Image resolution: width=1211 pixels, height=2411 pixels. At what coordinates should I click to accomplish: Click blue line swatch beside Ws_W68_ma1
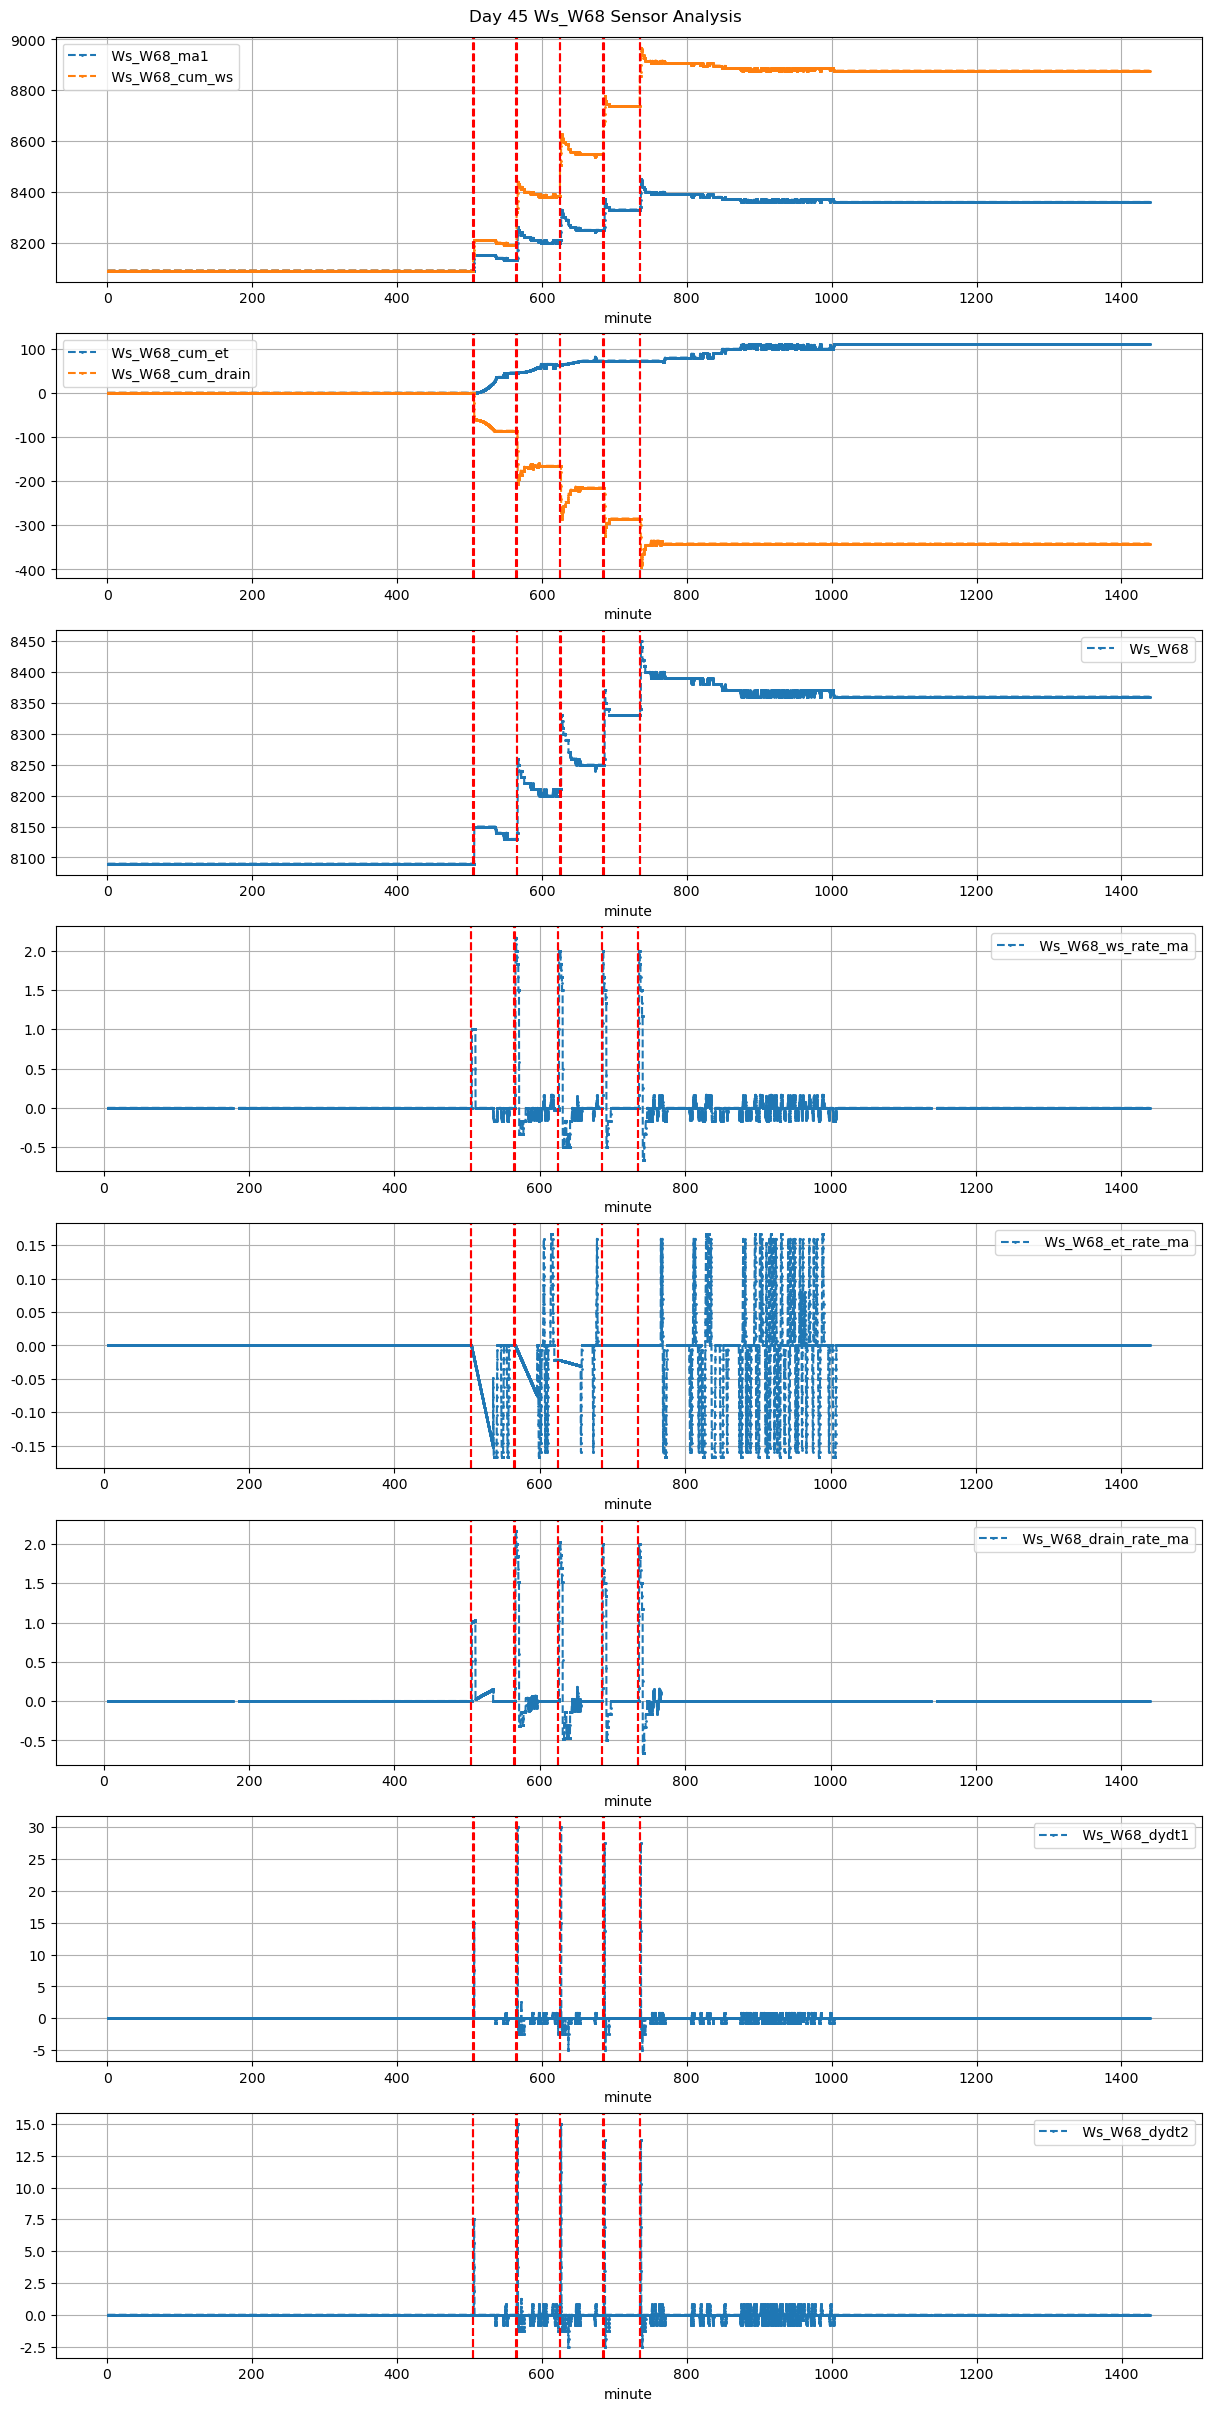pos(84,56)
